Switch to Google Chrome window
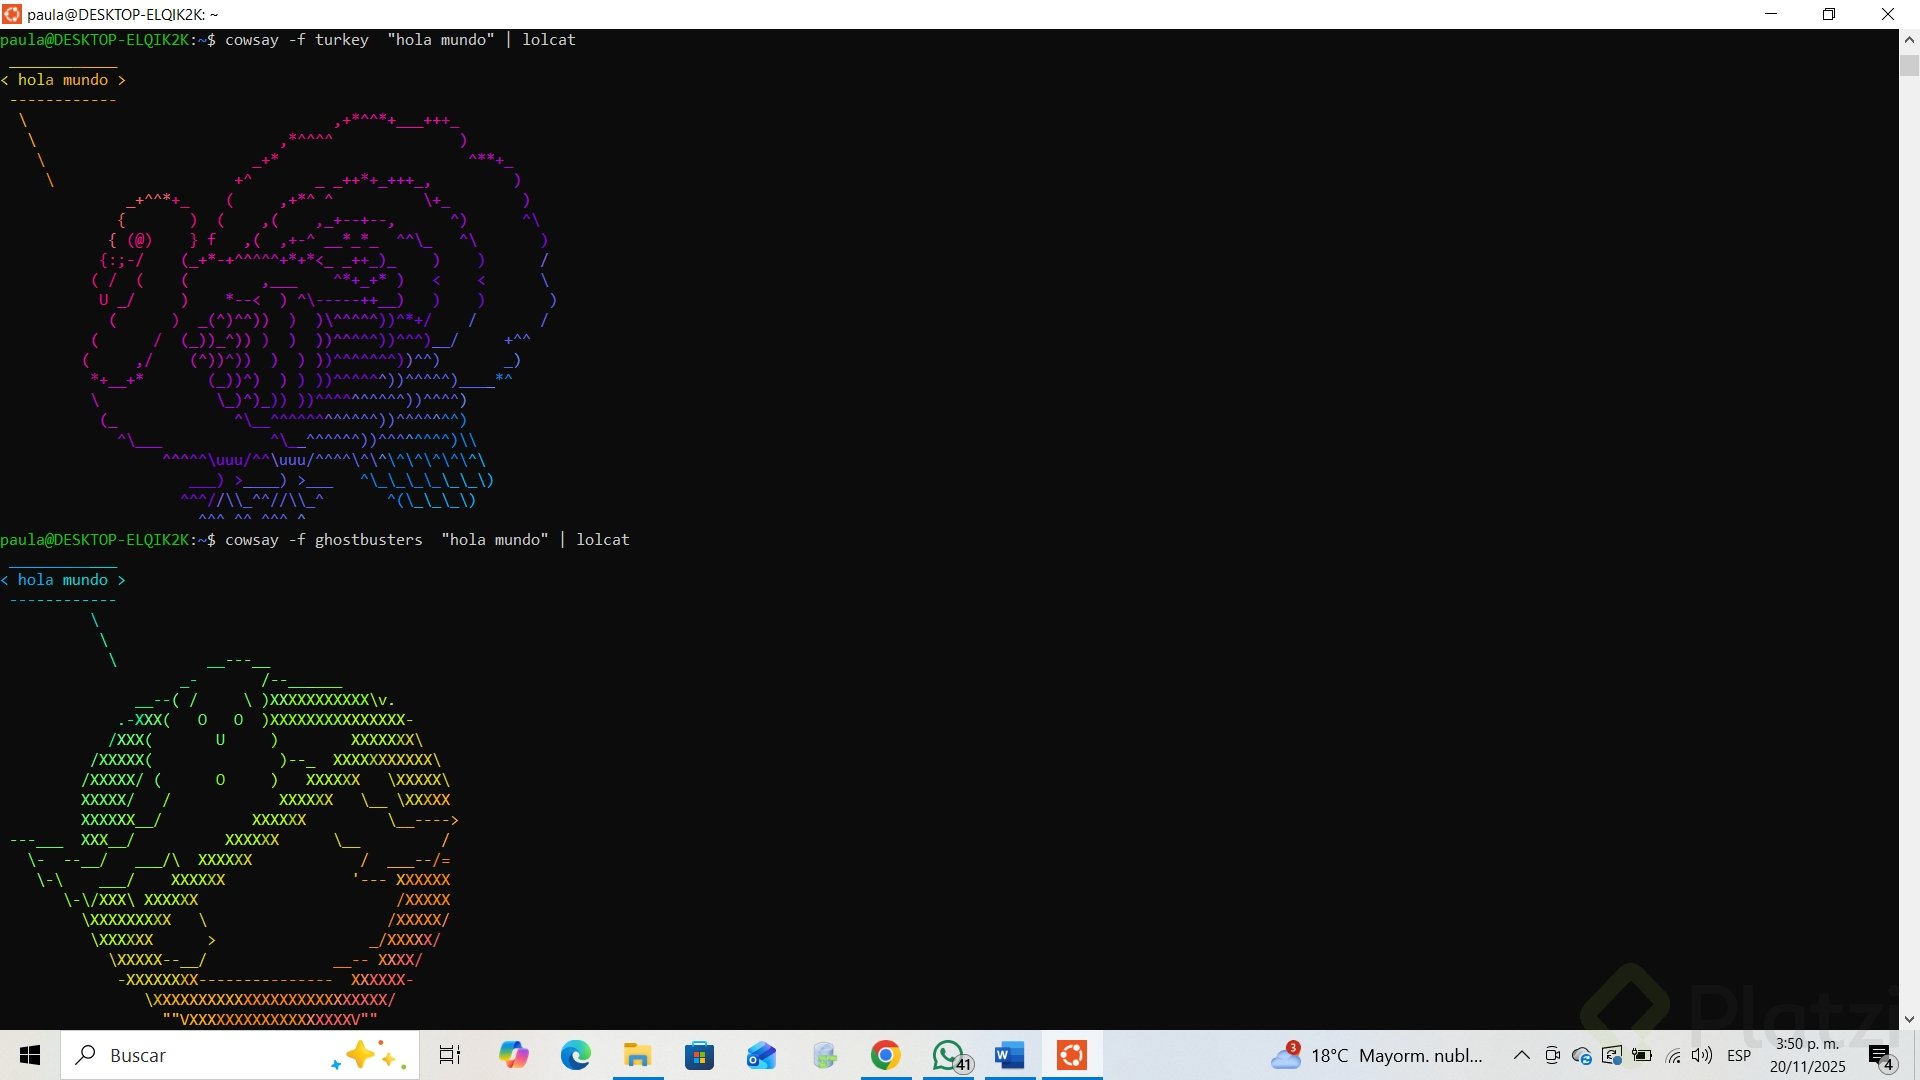Screen dimensions: 1920x1080 (885, 1055)
